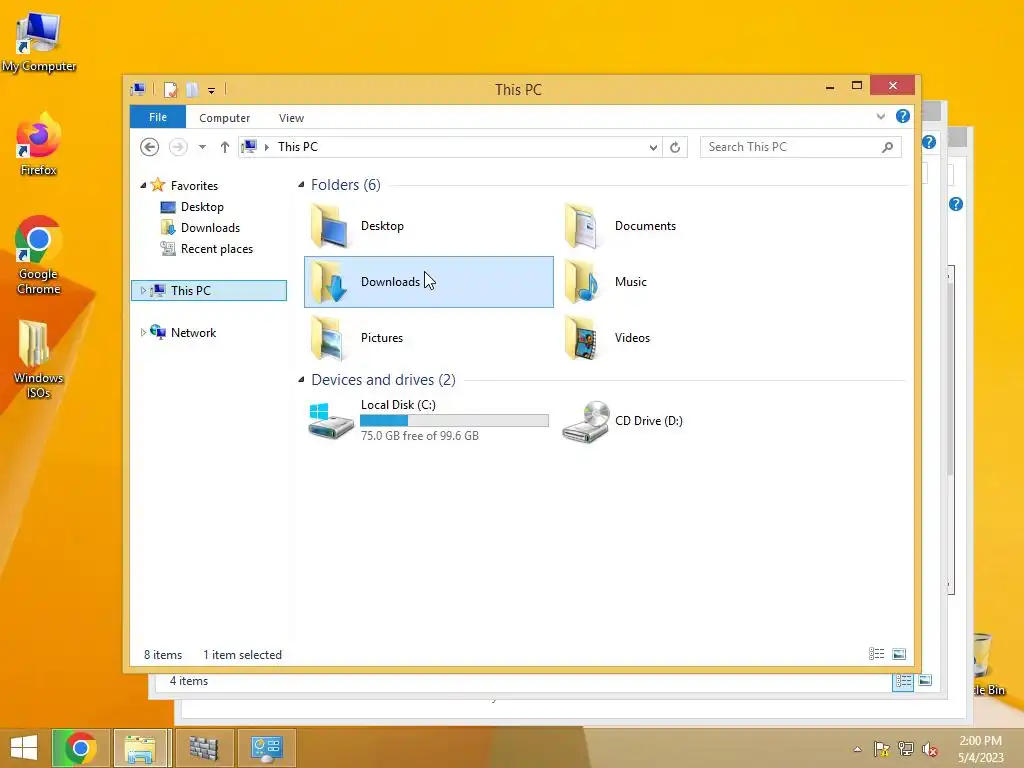Open the File menu
Viewport: 1024px width, 768px height.
(158, 117)
